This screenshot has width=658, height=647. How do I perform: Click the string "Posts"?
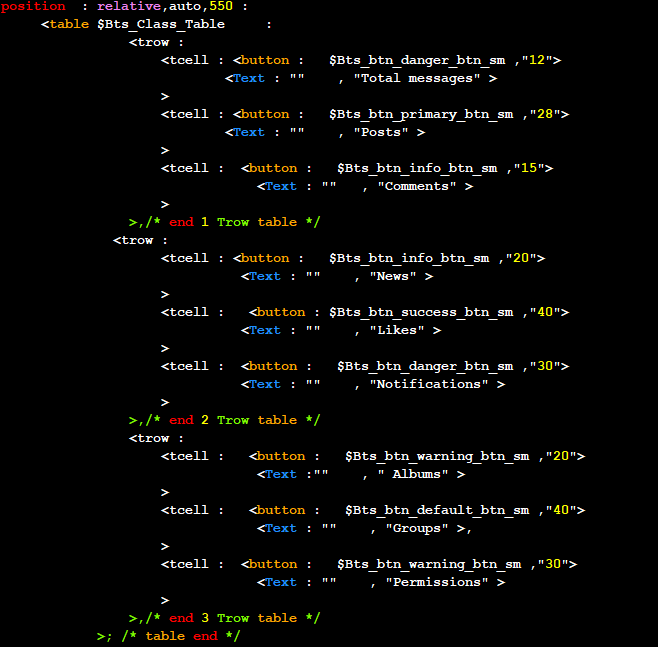point(381,133)
